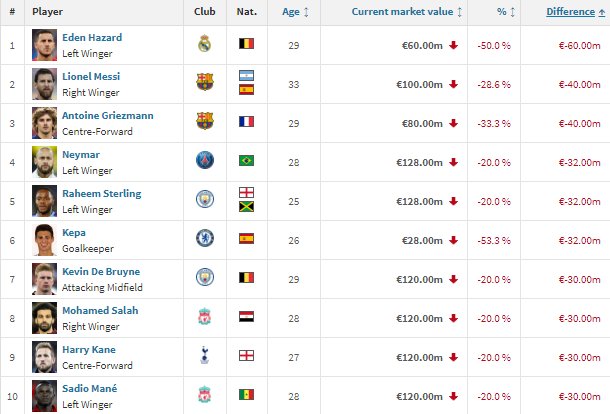Click the France flag in Griezmann's row

point(247,121)
